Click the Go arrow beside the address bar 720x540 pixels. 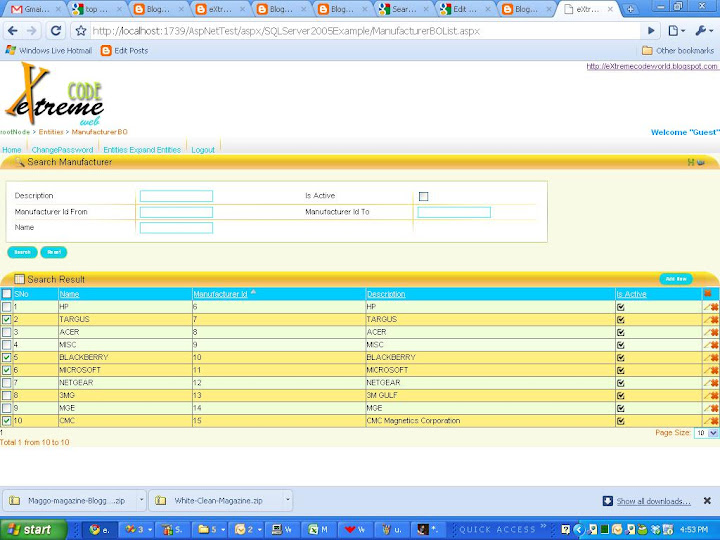coord(651,31)
